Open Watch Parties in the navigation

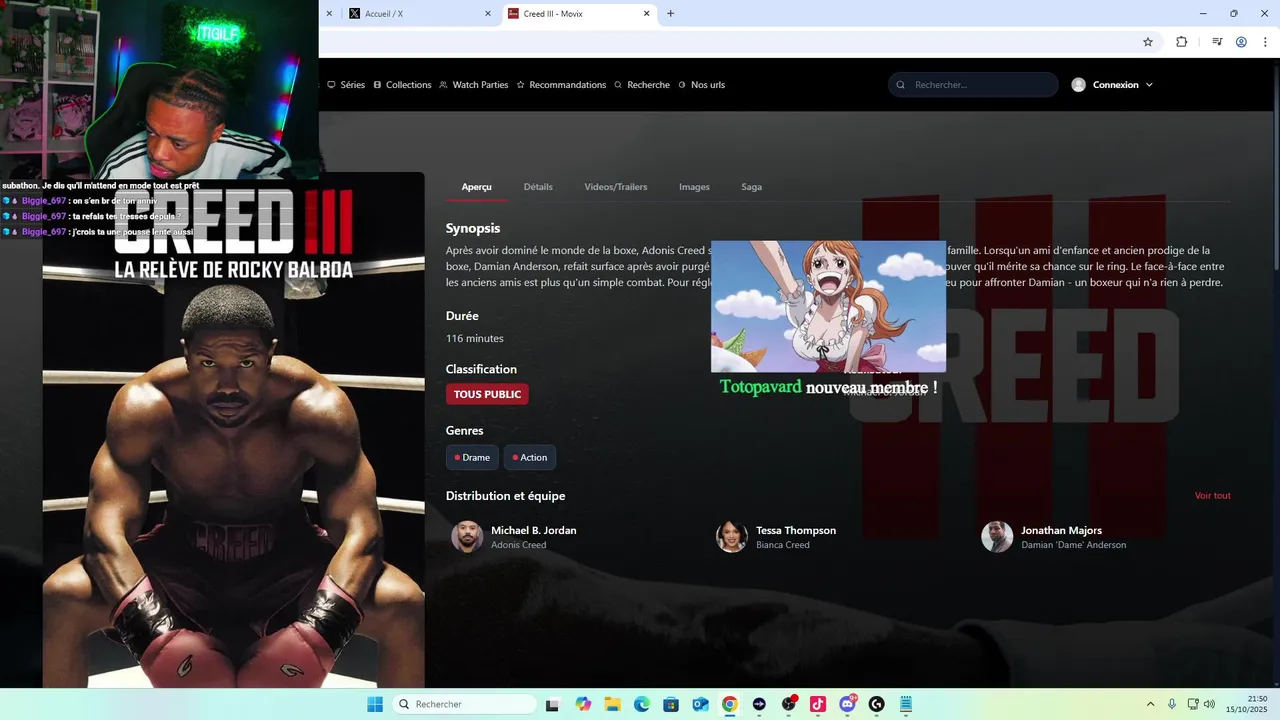point(473,85)
